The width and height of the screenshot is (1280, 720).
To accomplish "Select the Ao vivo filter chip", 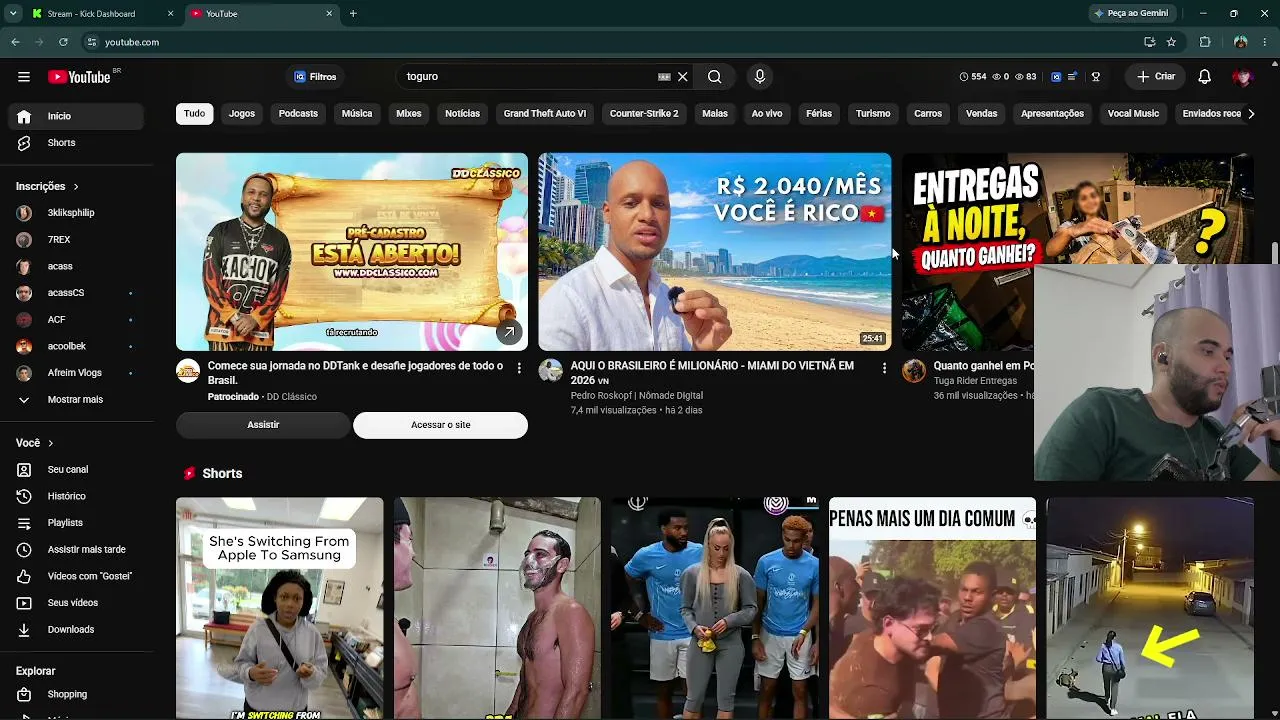I will (x=767, y=114).
